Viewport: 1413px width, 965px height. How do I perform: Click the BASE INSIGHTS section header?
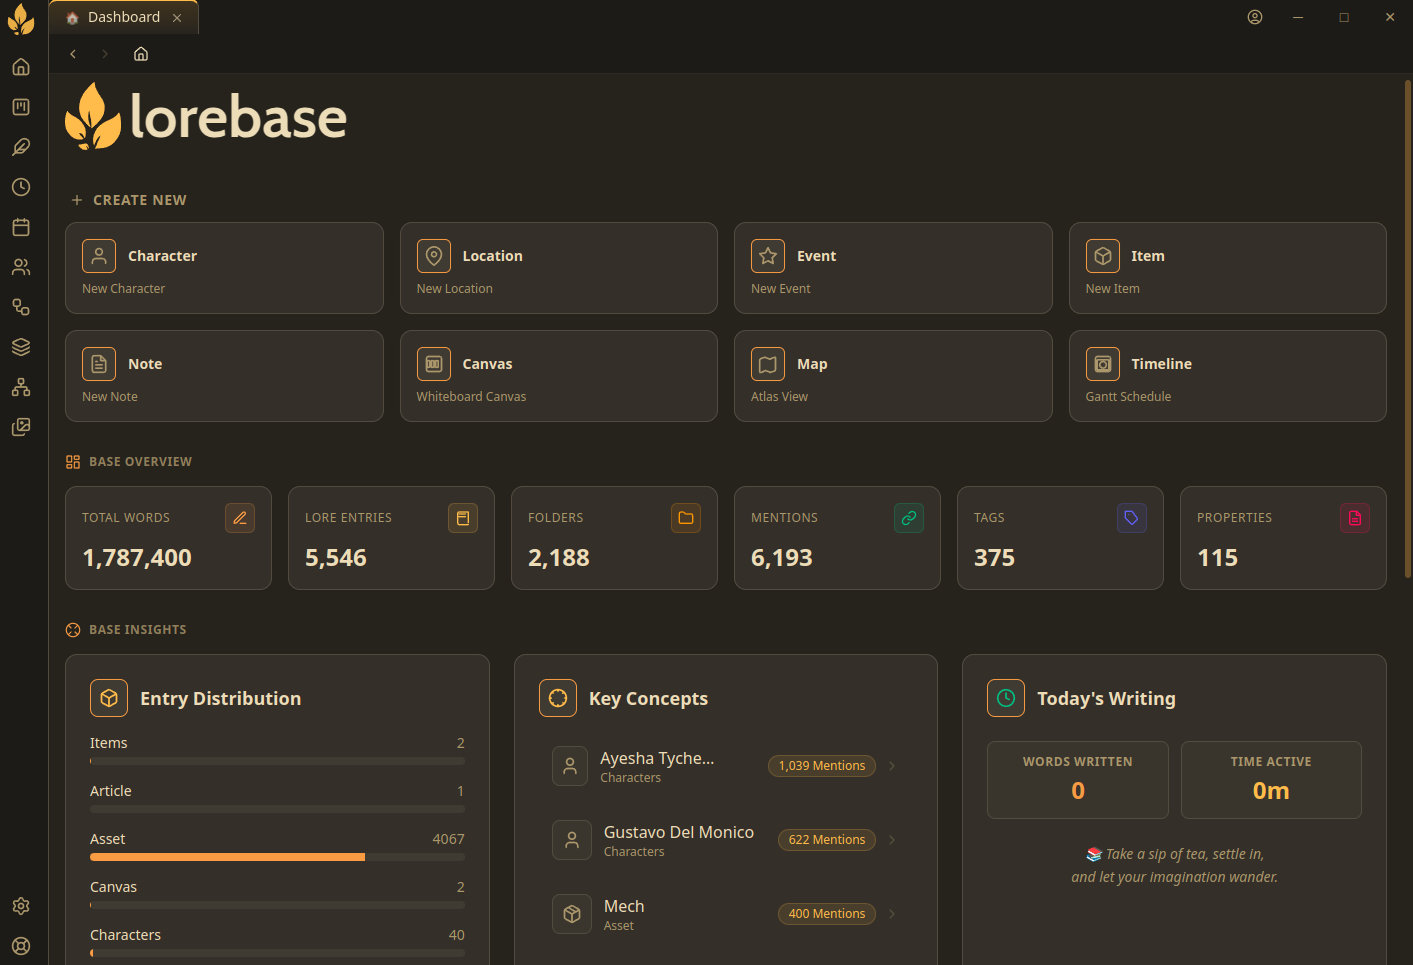click(x=126, y=630)
